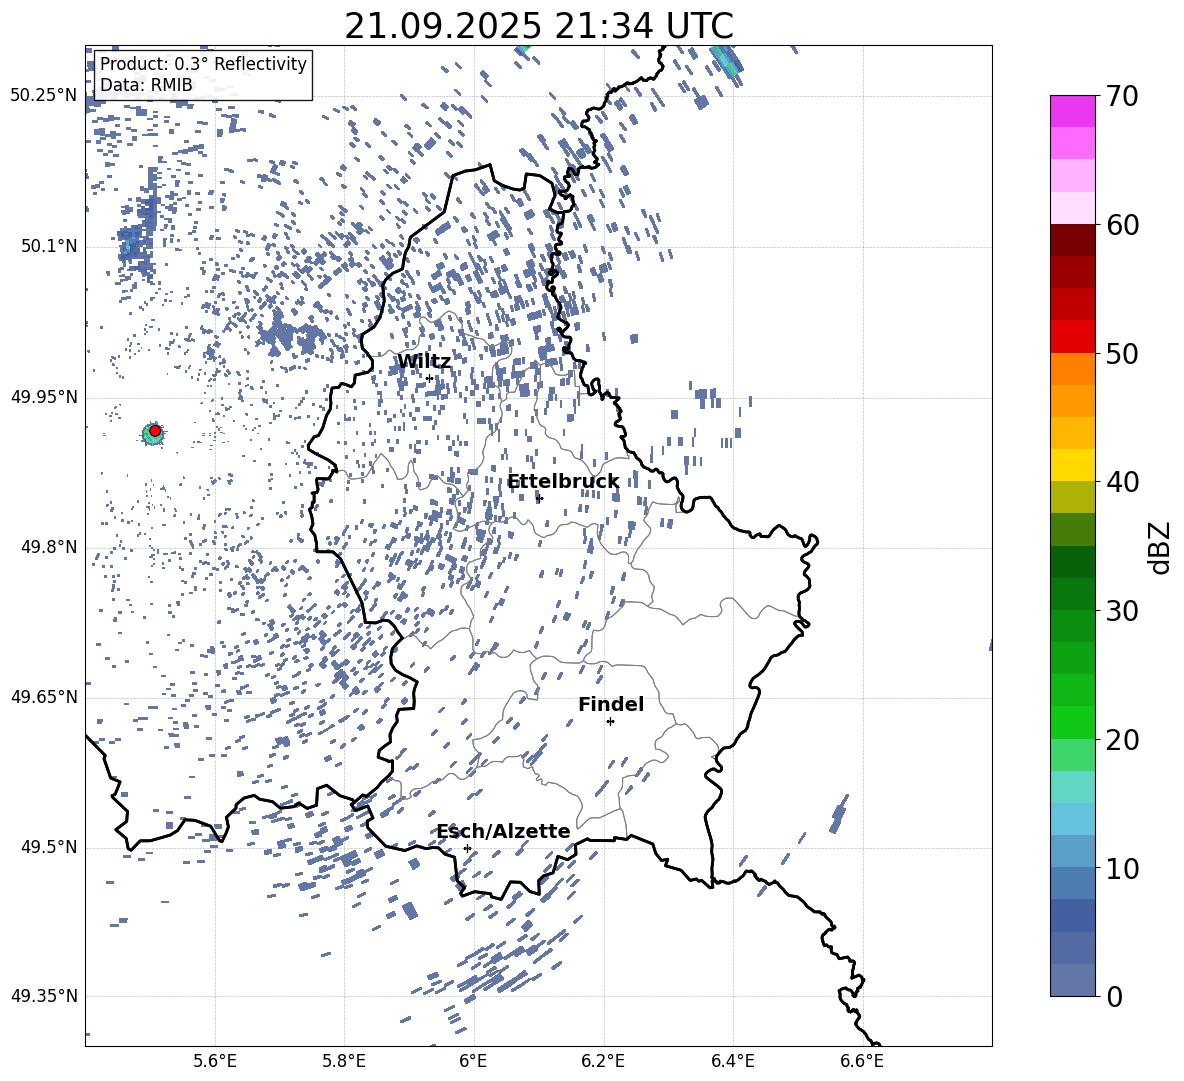The height and width of the screenshot is (1081, 1184).
Task: Click the Findel station cross marker
Action: pyautogui.click(x=610, y=721)
